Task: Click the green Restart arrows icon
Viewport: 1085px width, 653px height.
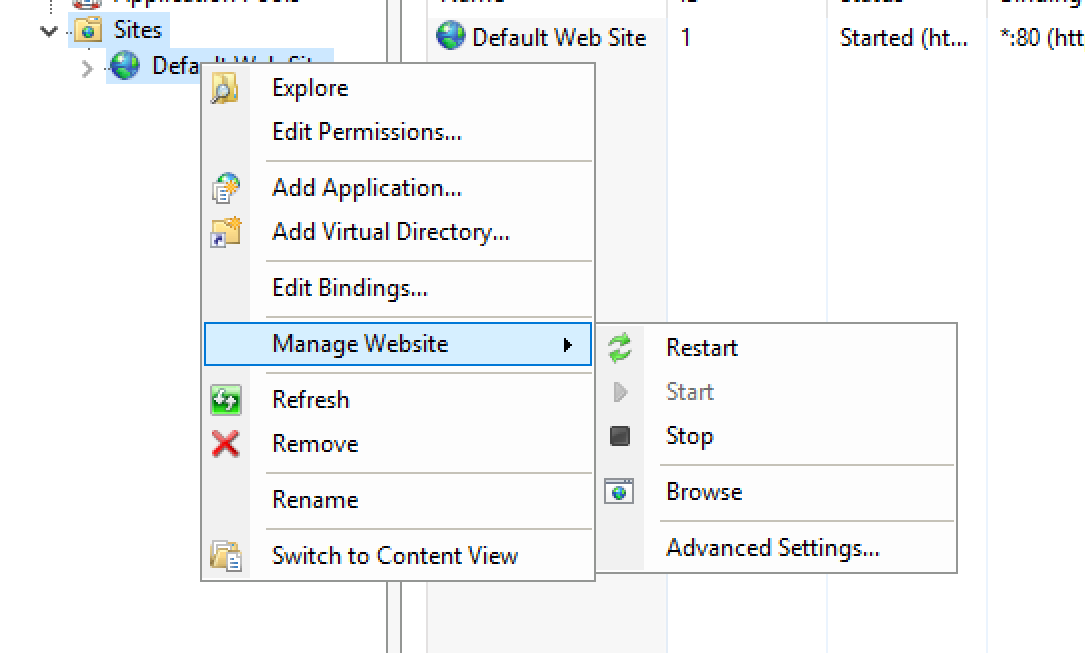Action: pos(620,347)
